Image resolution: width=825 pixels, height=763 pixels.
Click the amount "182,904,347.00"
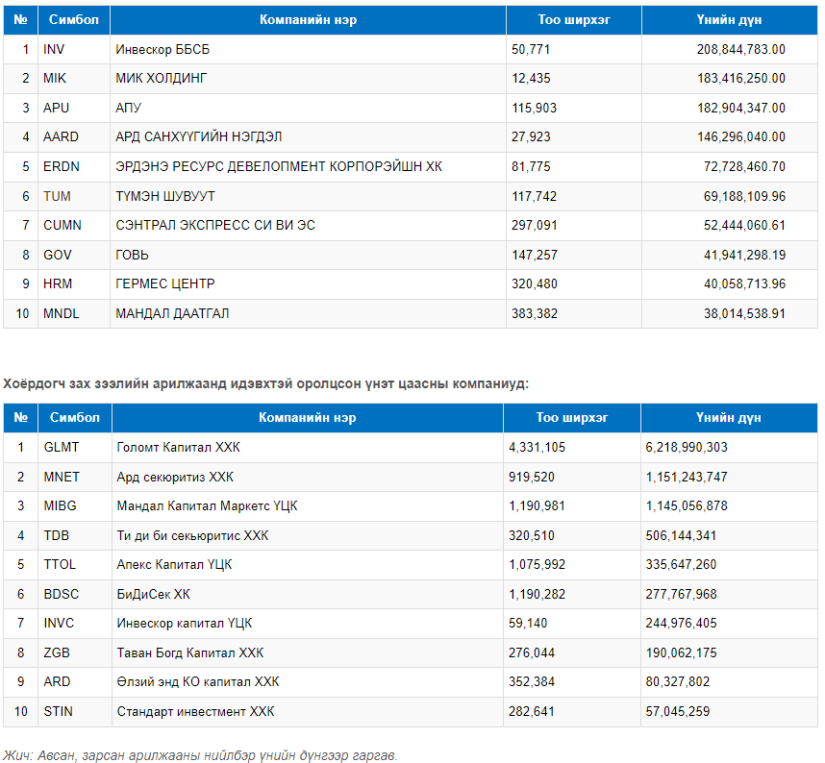click(741, 108)
